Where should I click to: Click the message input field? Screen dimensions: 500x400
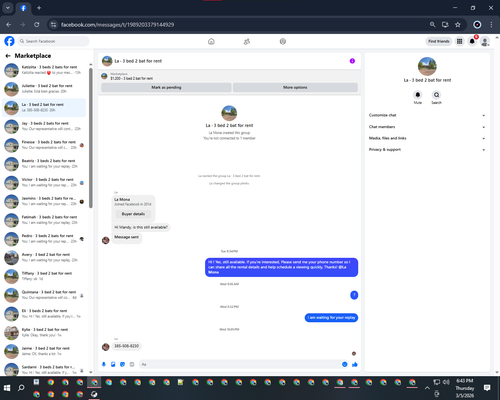[244, 364]
